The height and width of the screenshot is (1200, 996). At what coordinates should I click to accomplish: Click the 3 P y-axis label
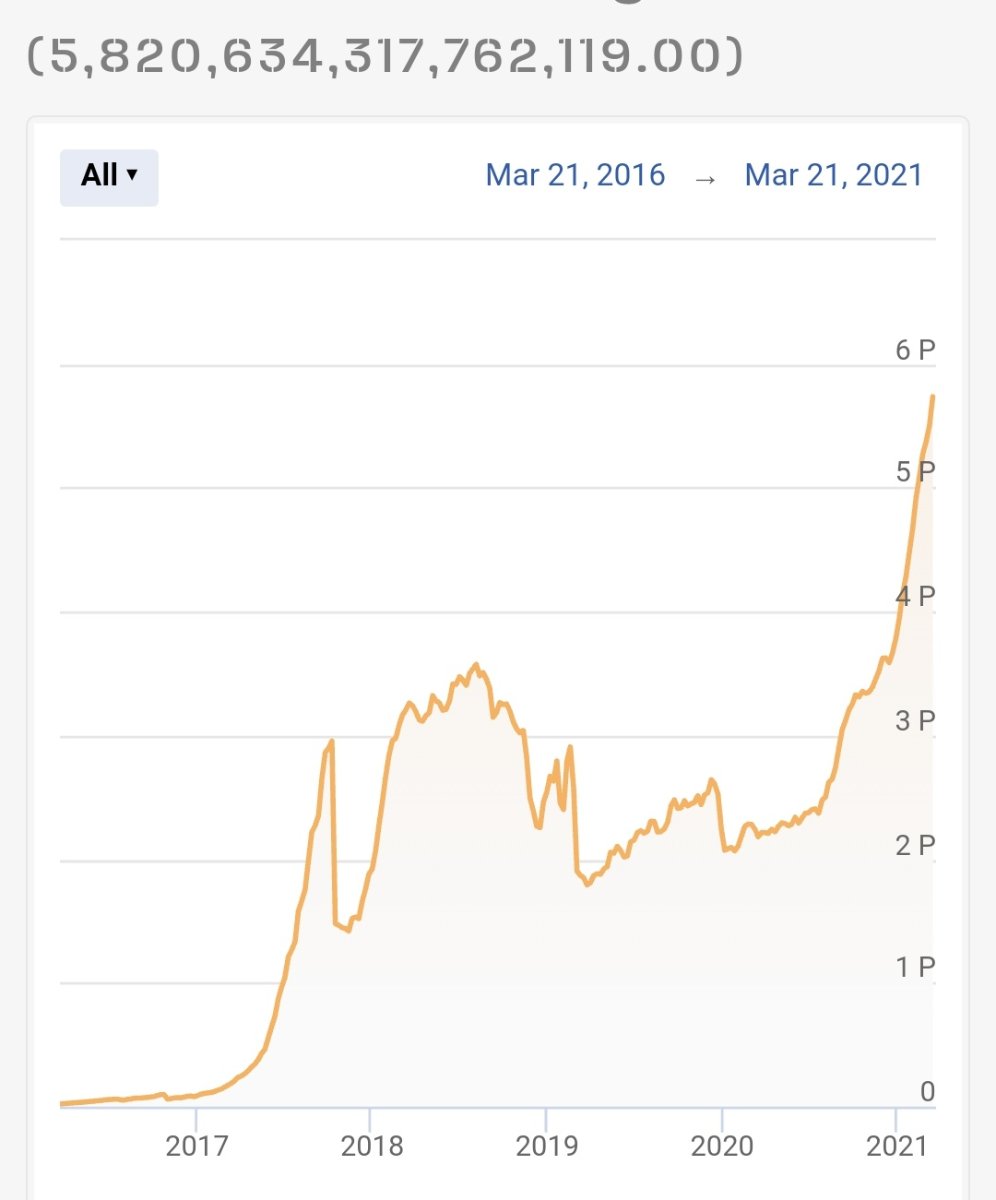coord(914,721)
